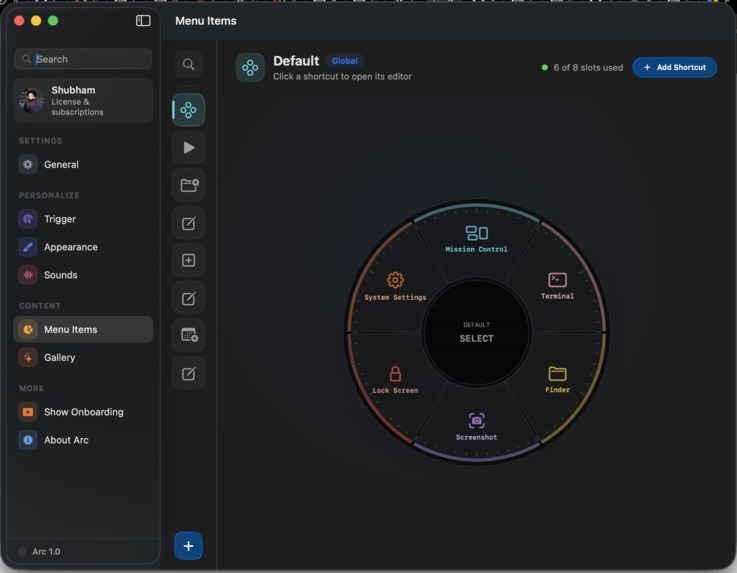This screenshot has width=737, height=573.
Task: Select the Menu Items section
Action: tap(83, 330)
